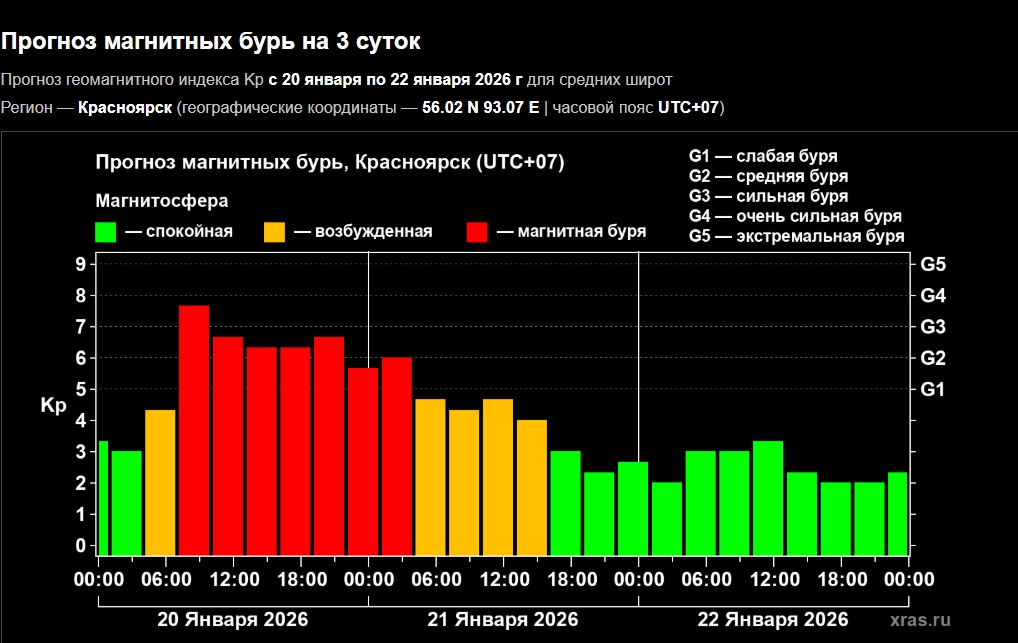Click the G1 storm level label on right axis
This screenshot has height=643, width=1018.
933,389
